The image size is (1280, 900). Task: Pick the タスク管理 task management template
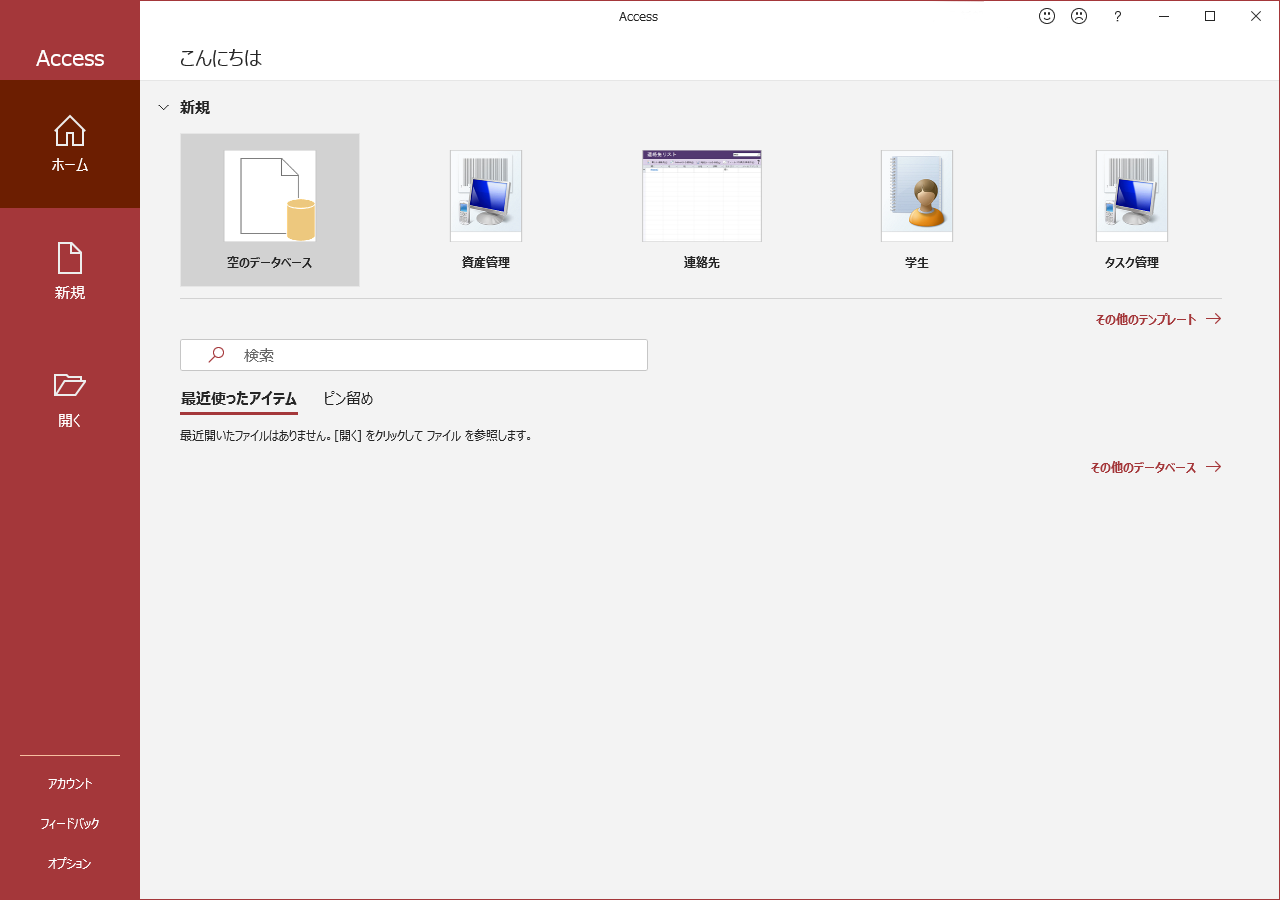[x=1132, y=210]
